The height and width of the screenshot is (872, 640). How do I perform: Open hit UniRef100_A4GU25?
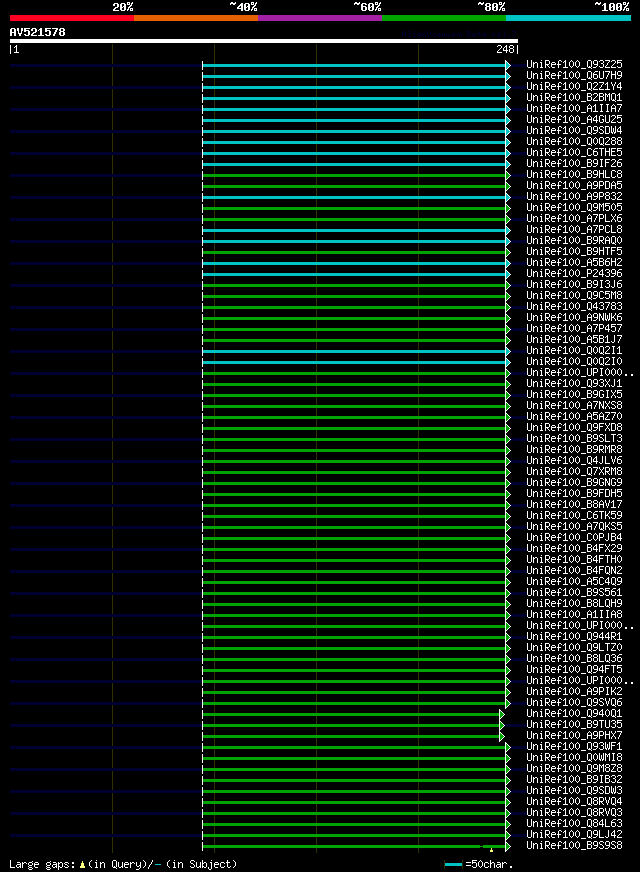[574, 120]
